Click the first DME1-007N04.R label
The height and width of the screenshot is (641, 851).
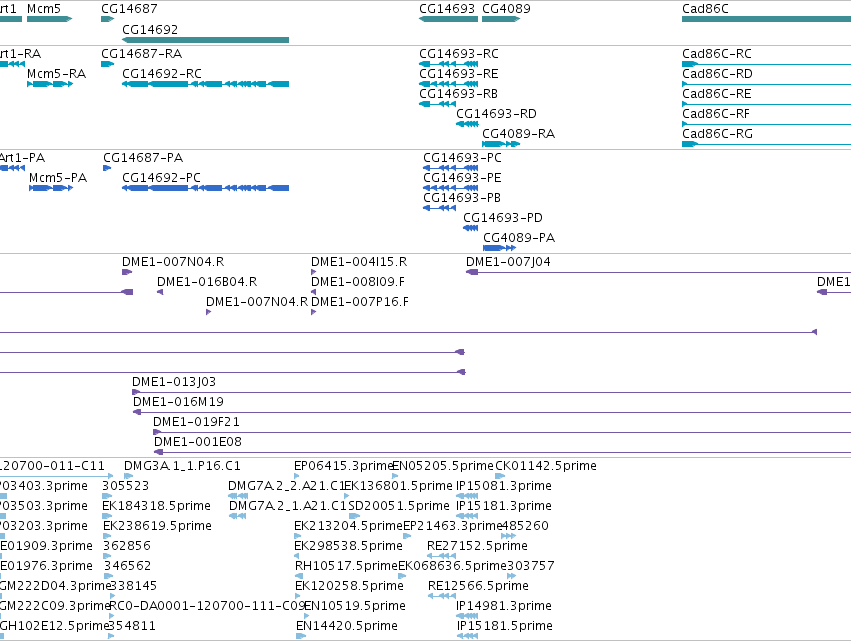click(x=173, y=262)
